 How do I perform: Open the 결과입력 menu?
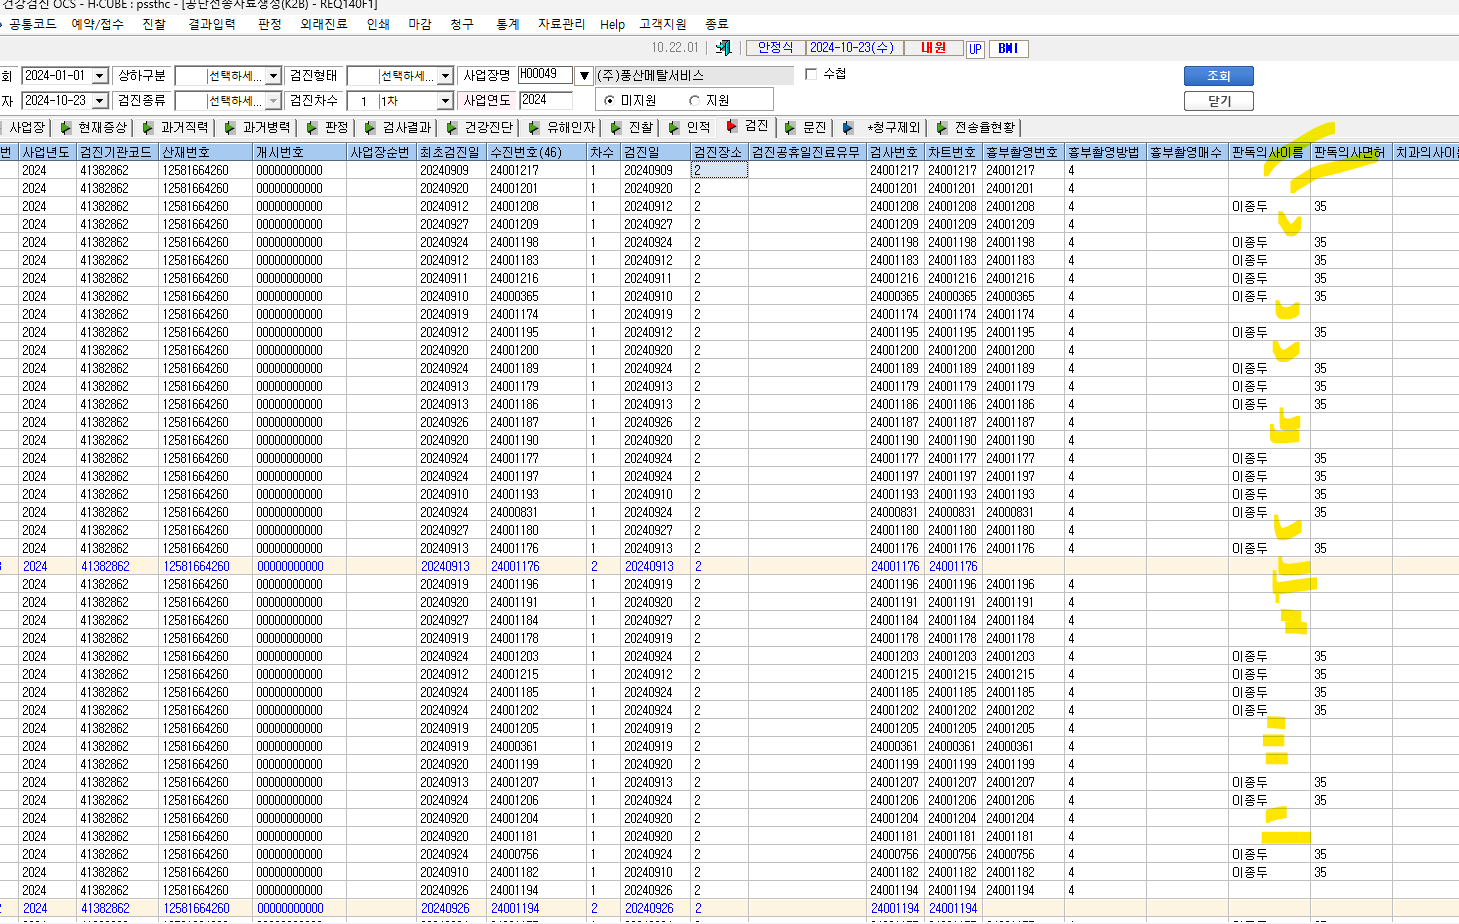click(212, 24)
